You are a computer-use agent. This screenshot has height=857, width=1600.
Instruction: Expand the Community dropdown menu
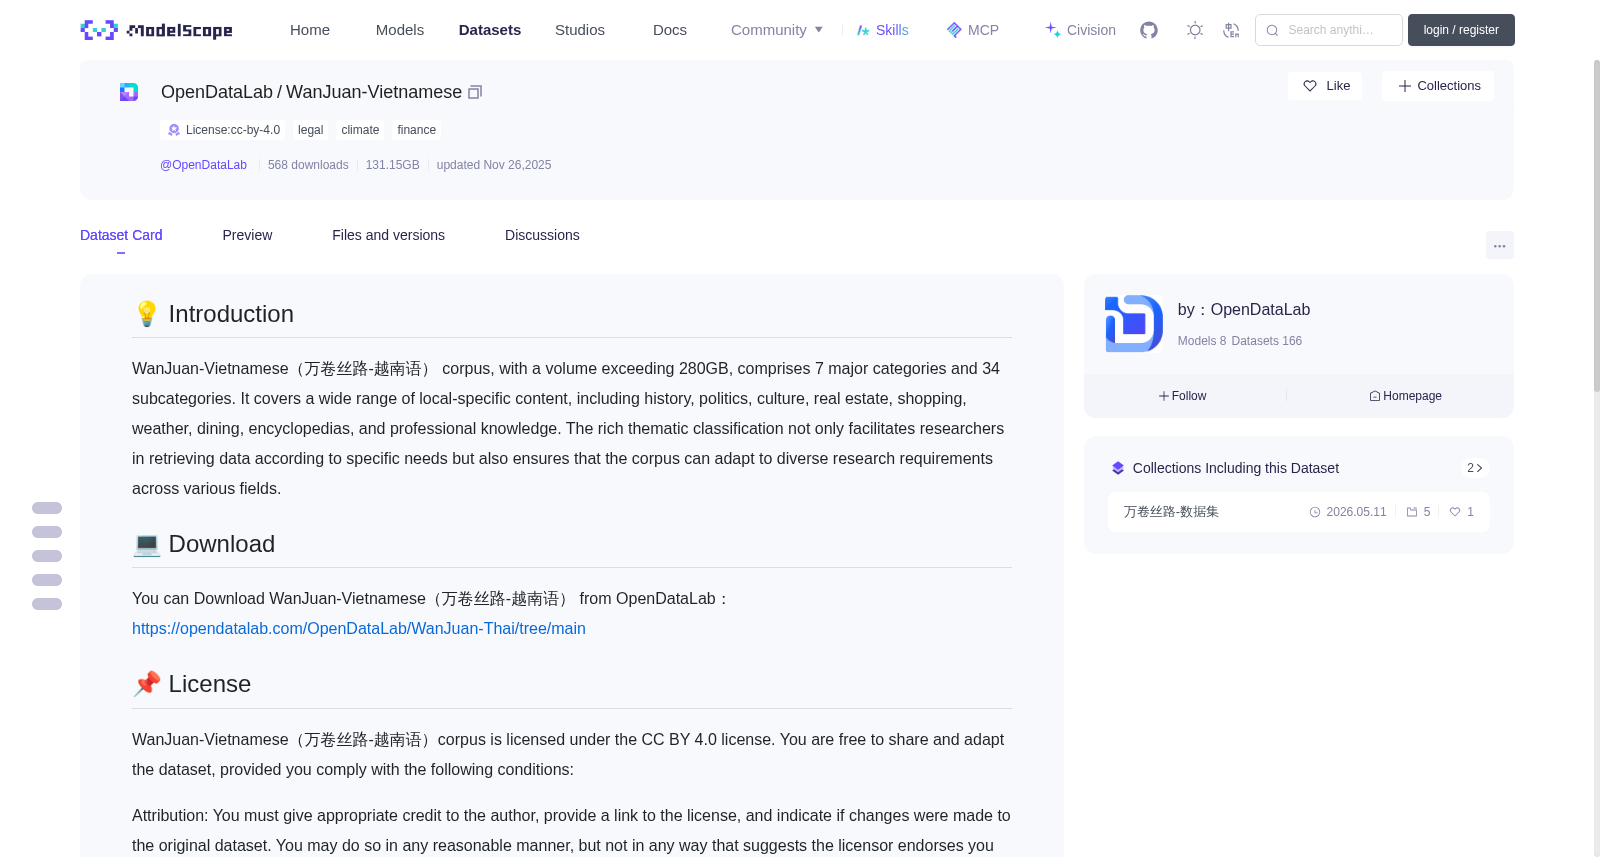(777, 30)
